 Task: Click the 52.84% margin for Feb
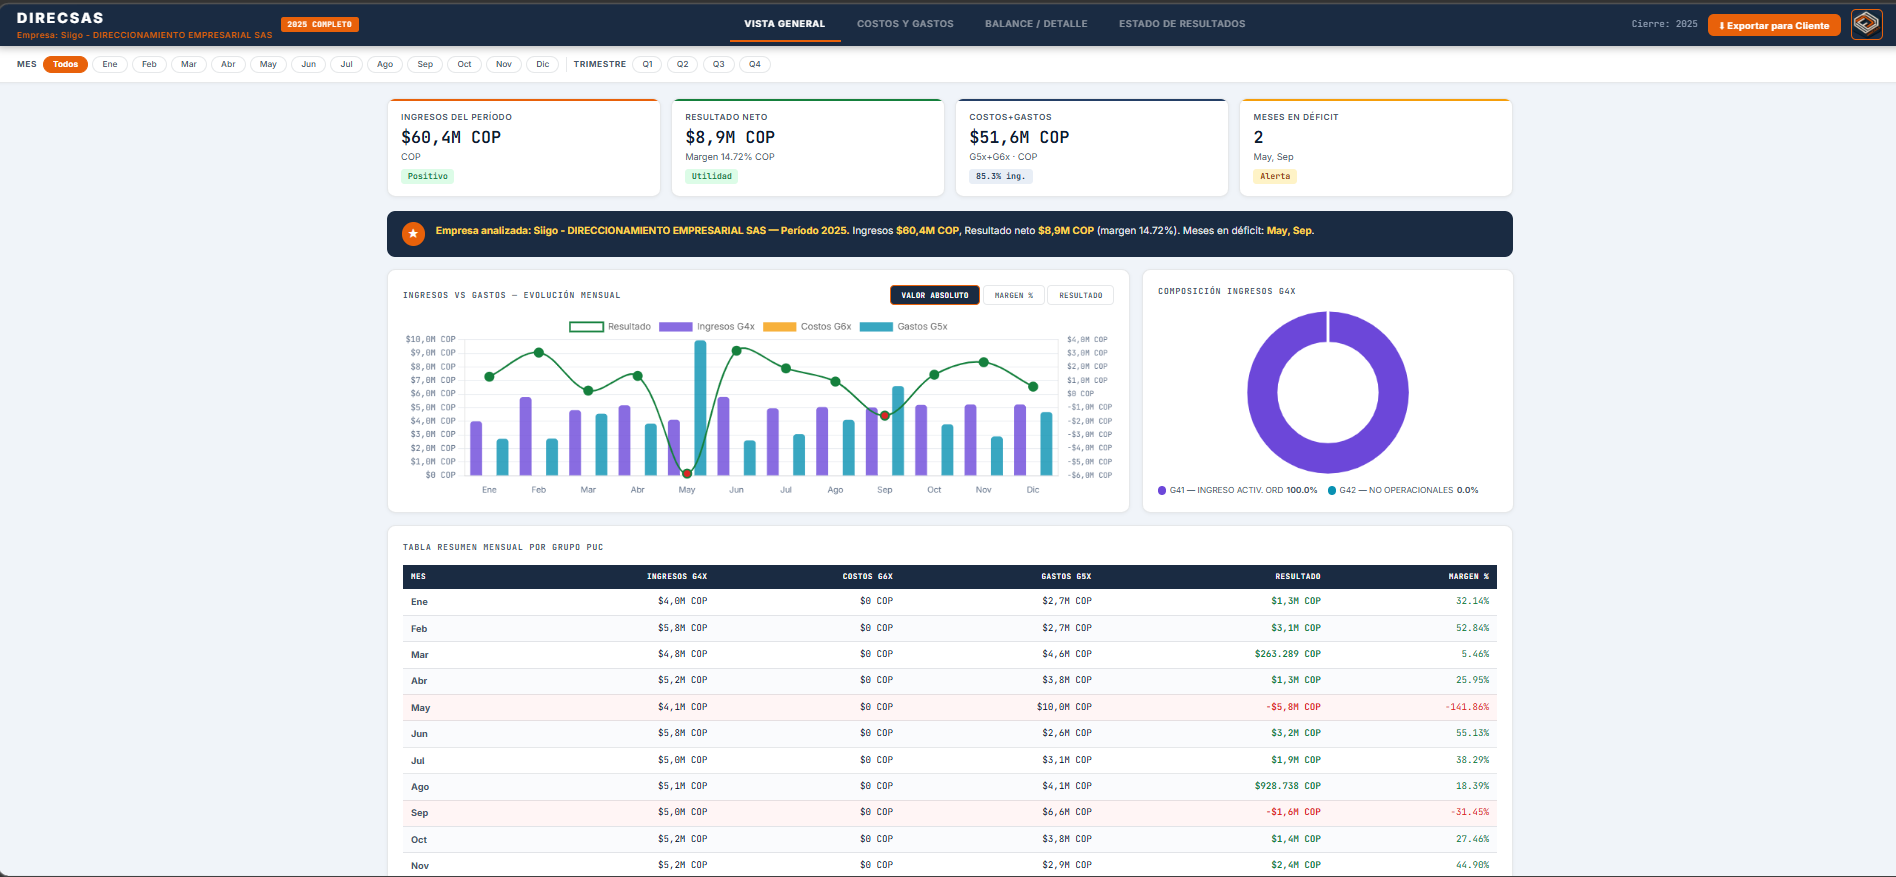(1472, 628)
